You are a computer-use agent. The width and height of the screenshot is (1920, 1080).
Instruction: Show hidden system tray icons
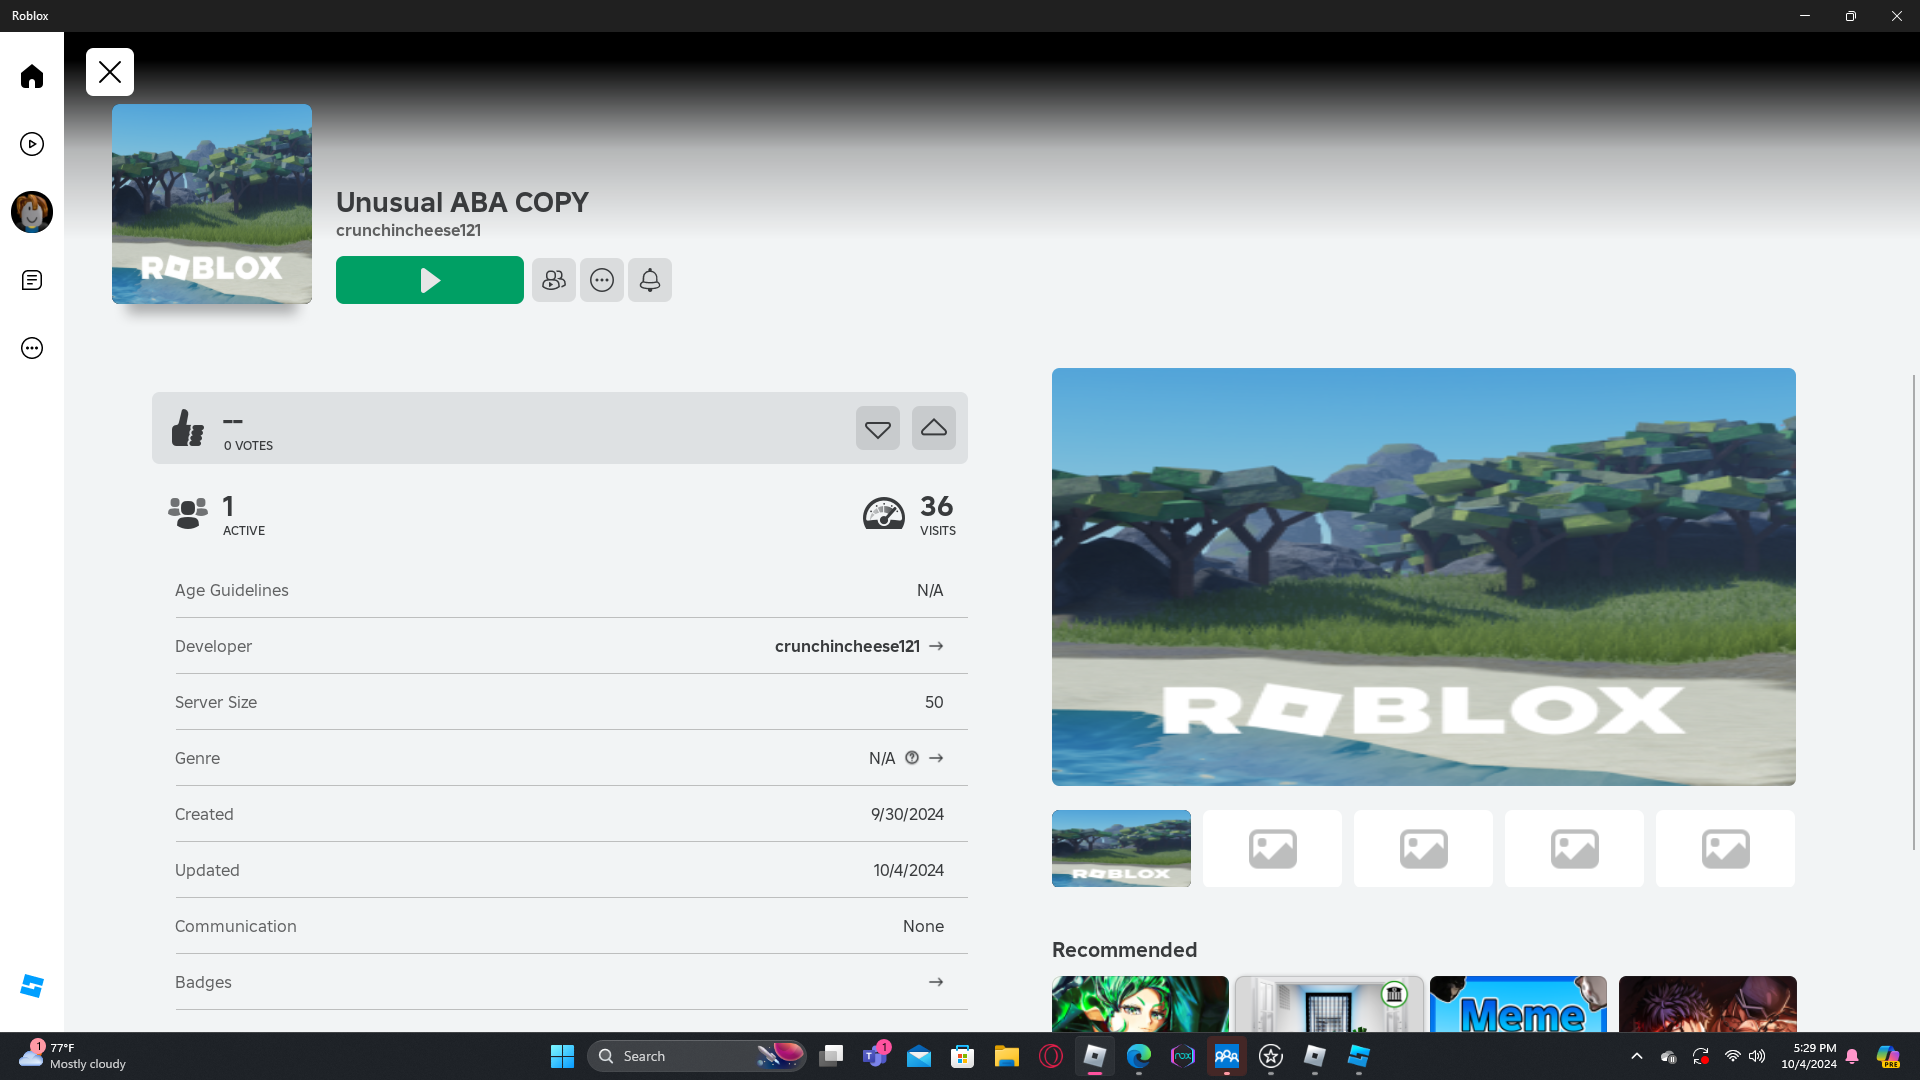point(1637,1056)
